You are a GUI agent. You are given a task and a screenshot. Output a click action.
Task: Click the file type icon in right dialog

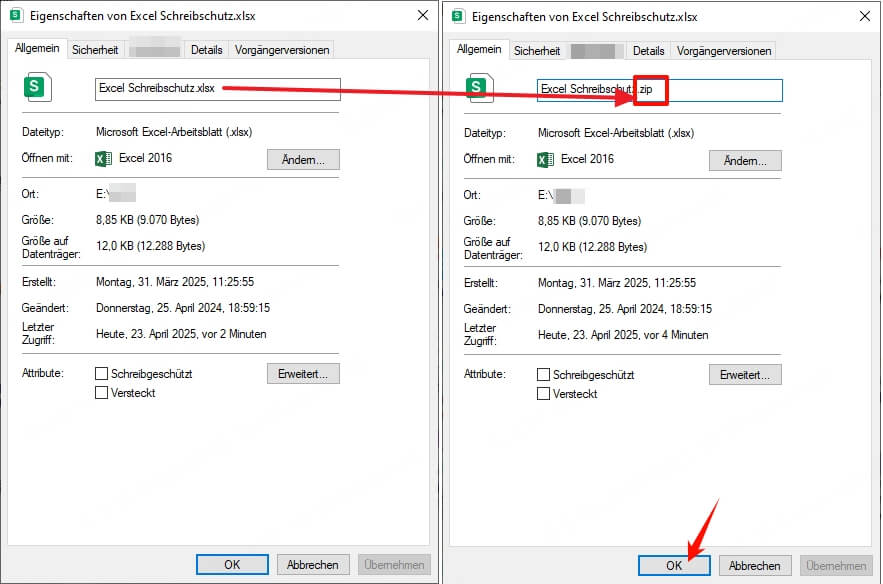[x=479, y=88]
